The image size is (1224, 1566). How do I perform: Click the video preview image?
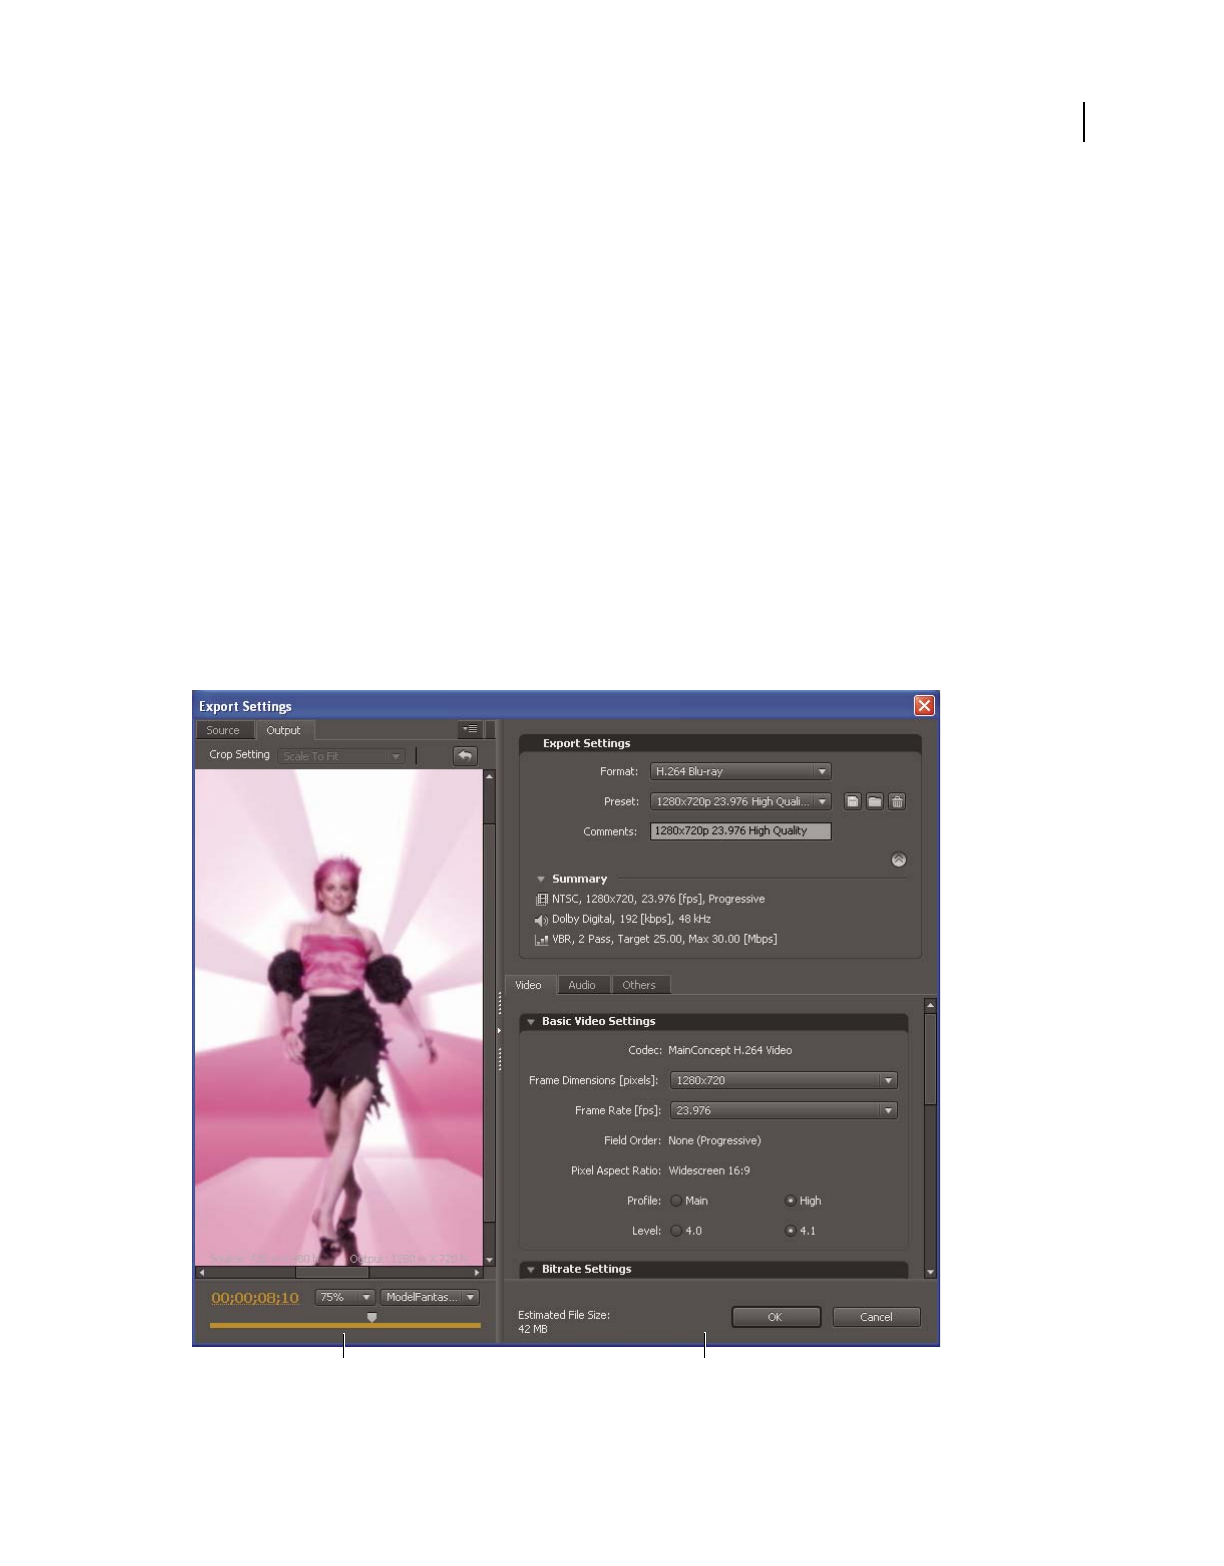tap(339, 1018)
